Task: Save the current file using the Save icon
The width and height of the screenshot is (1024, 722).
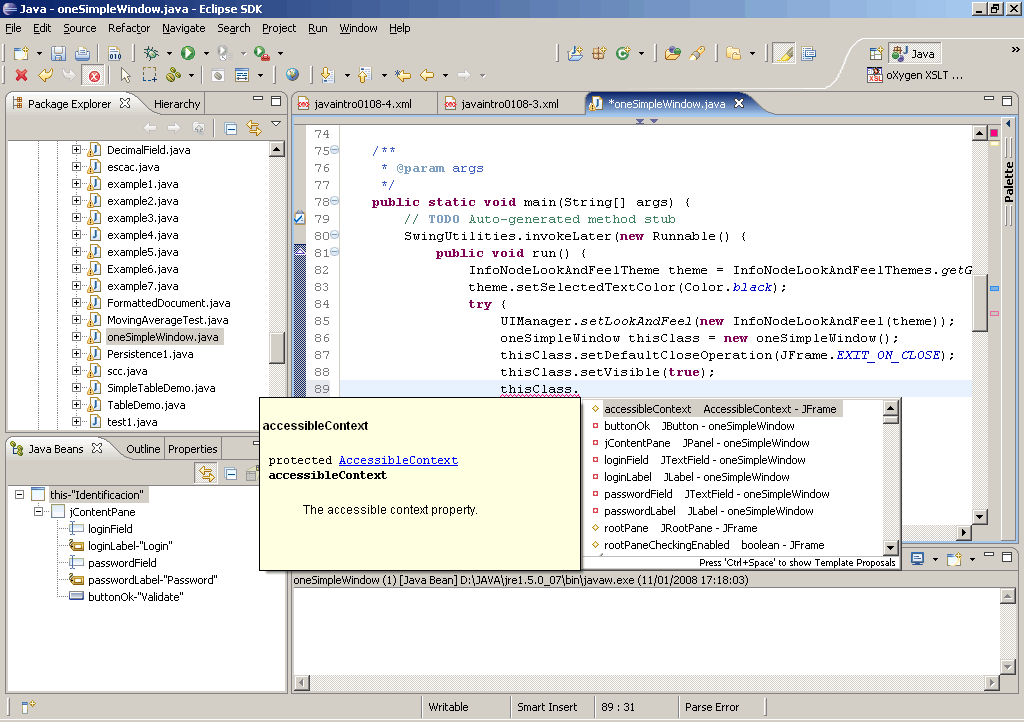Action: [57, 55]
